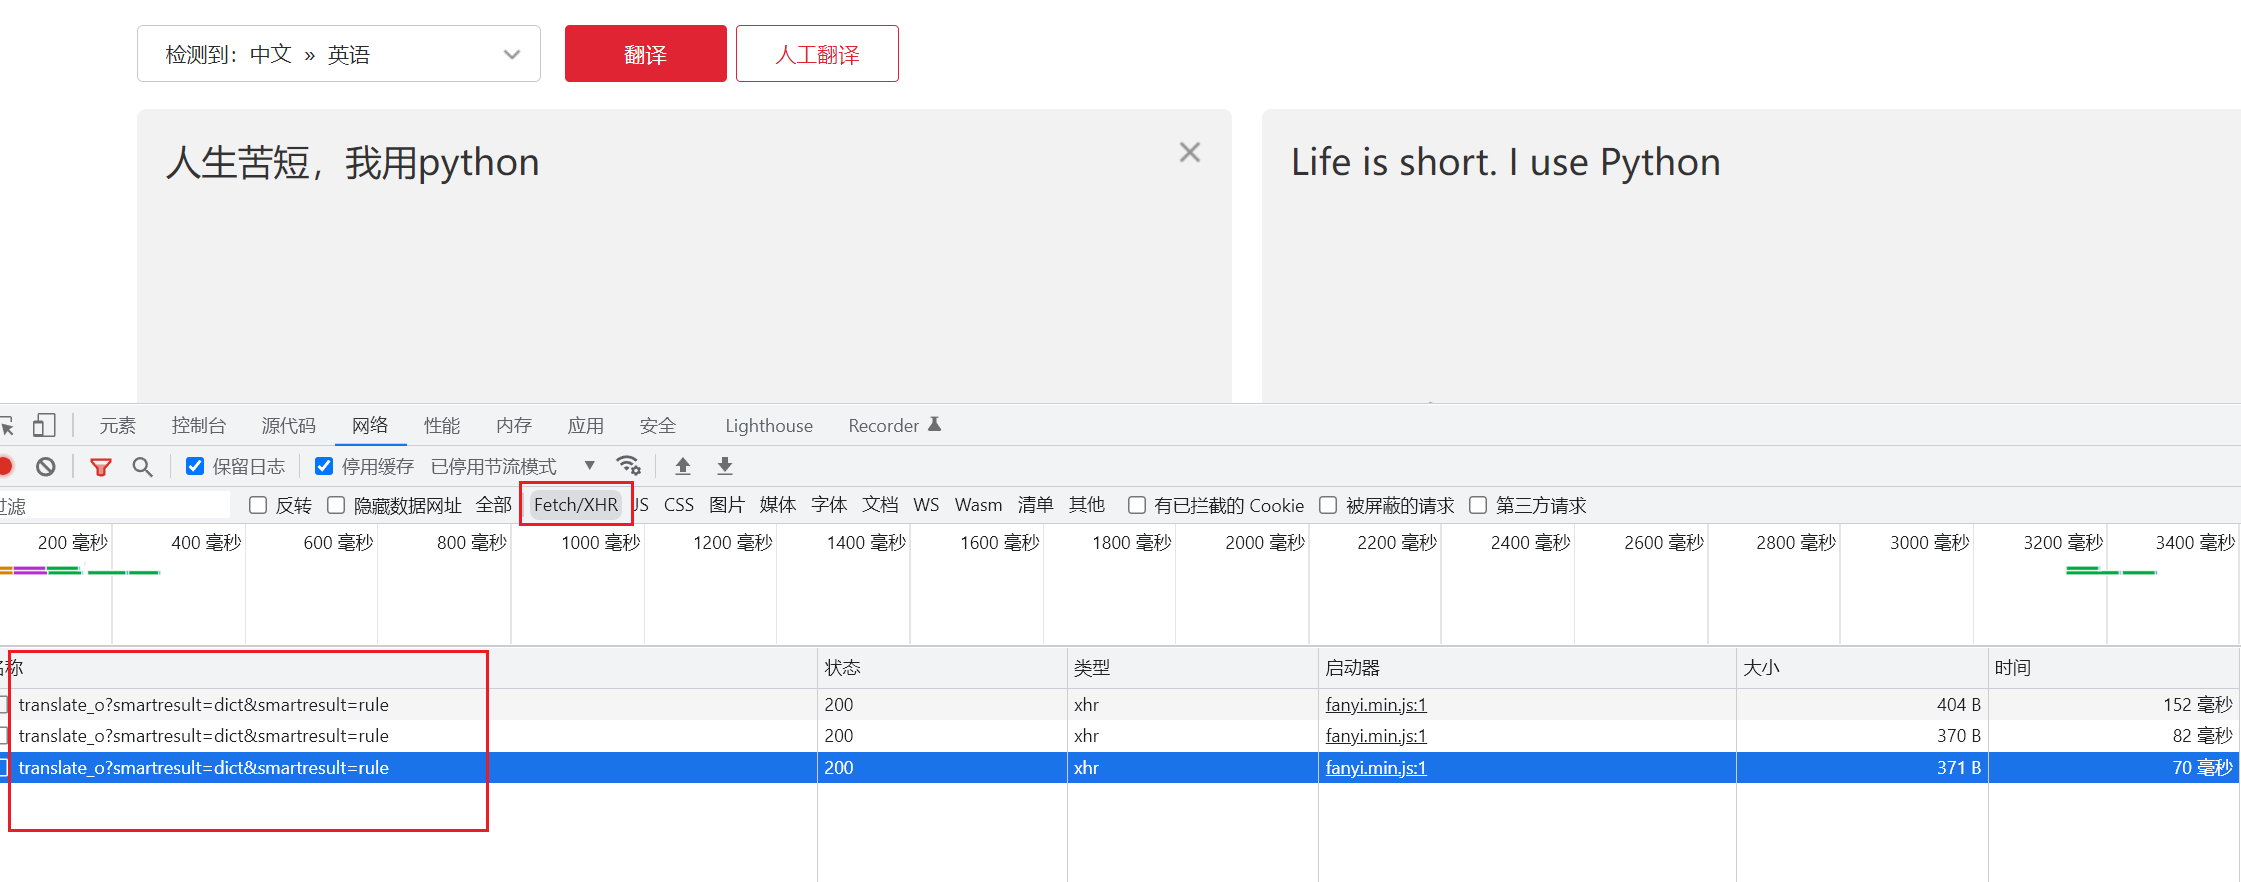The image size is (2241, 882).
Task: Switch to 安全 security tab
Action: (658, 426)
